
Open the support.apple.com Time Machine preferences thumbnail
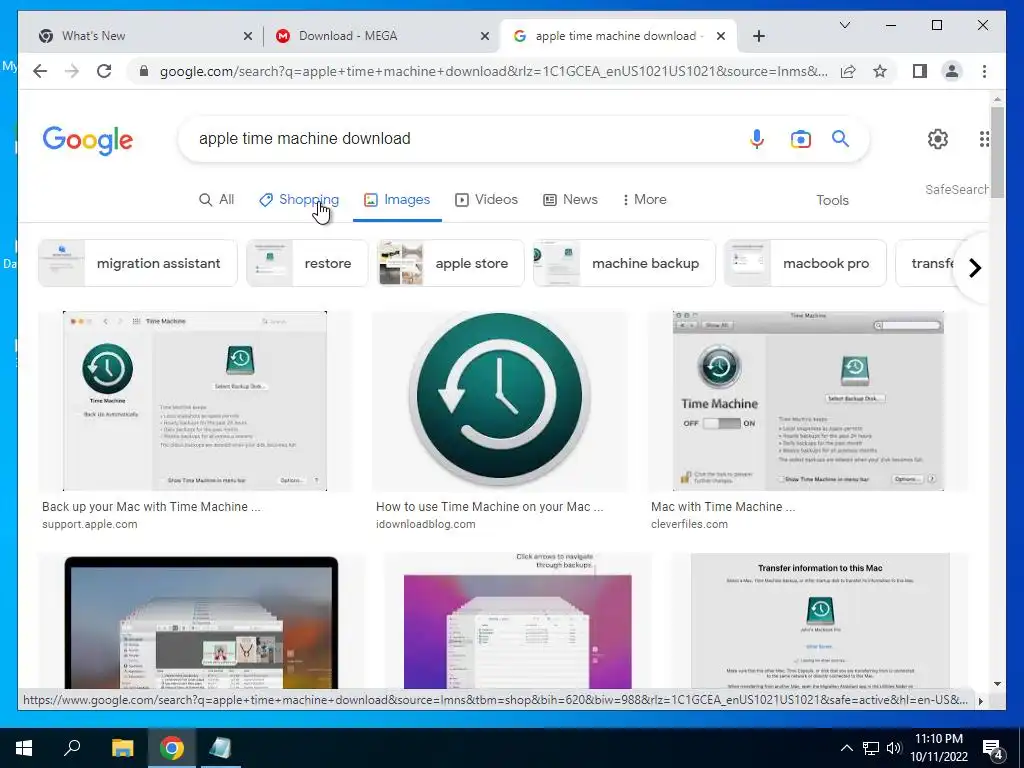195,401
